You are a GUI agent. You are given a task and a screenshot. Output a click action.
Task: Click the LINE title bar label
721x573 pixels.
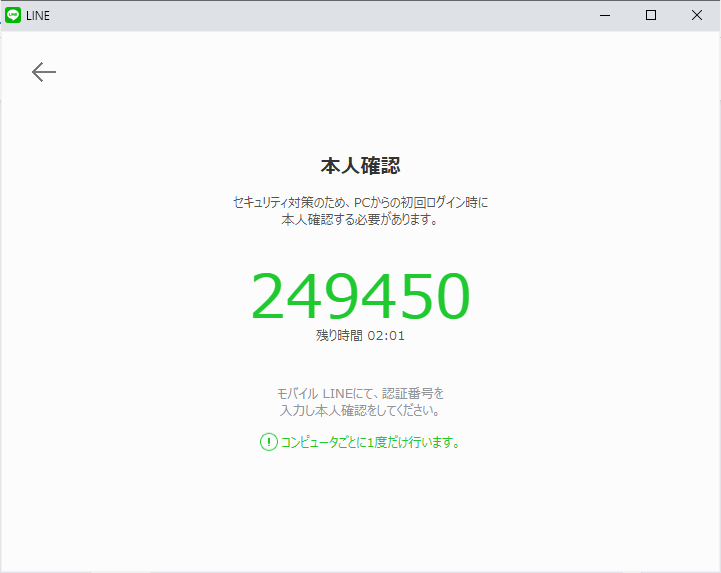click(x=38, y=16)
